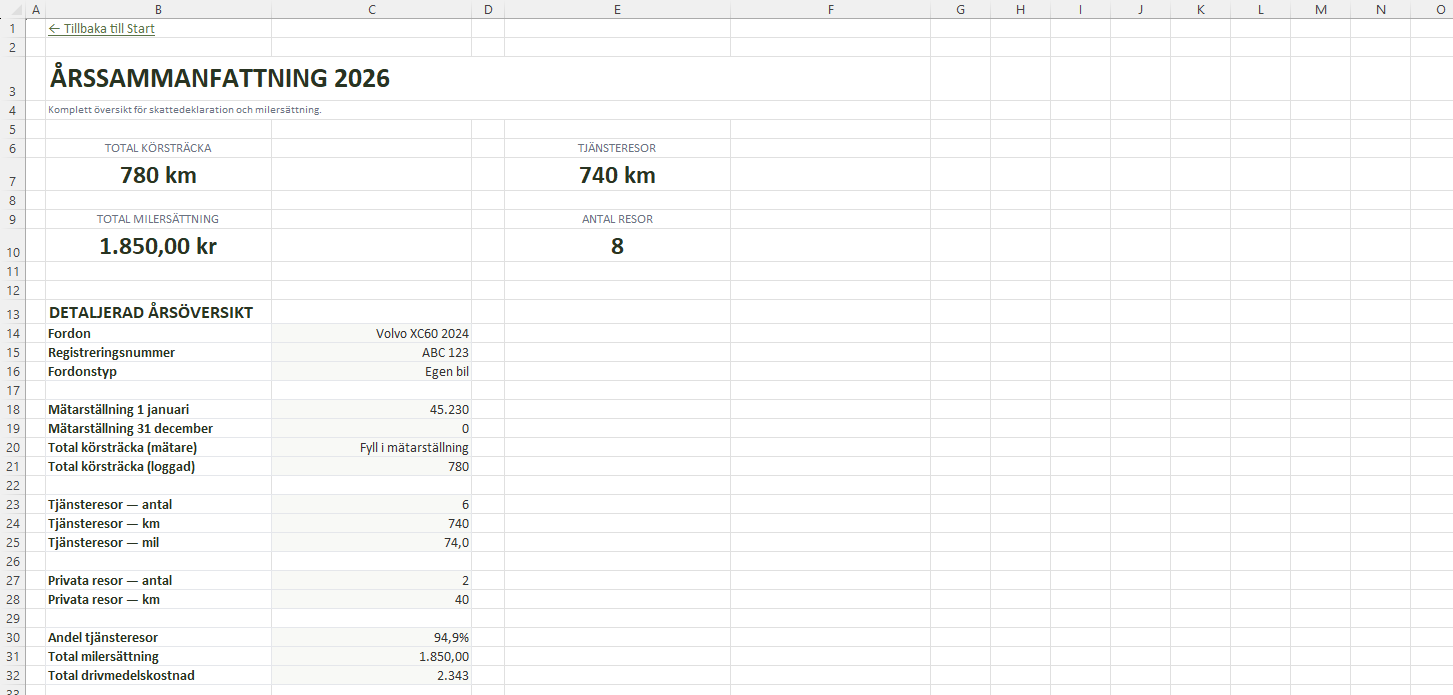Image resolution: width=1453 pixels, height=695 pixels.
Task: Select the "TOTAL KÖRSTRÄCKA" label
Action: (158, 148)
